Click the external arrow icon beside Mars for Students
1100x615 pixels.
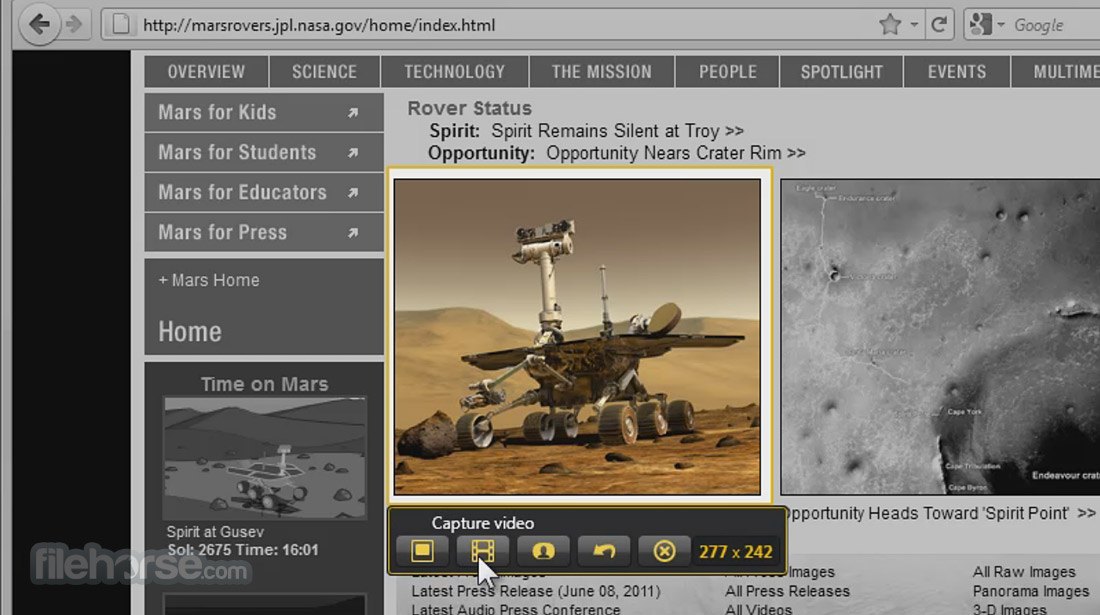(353, 152)
